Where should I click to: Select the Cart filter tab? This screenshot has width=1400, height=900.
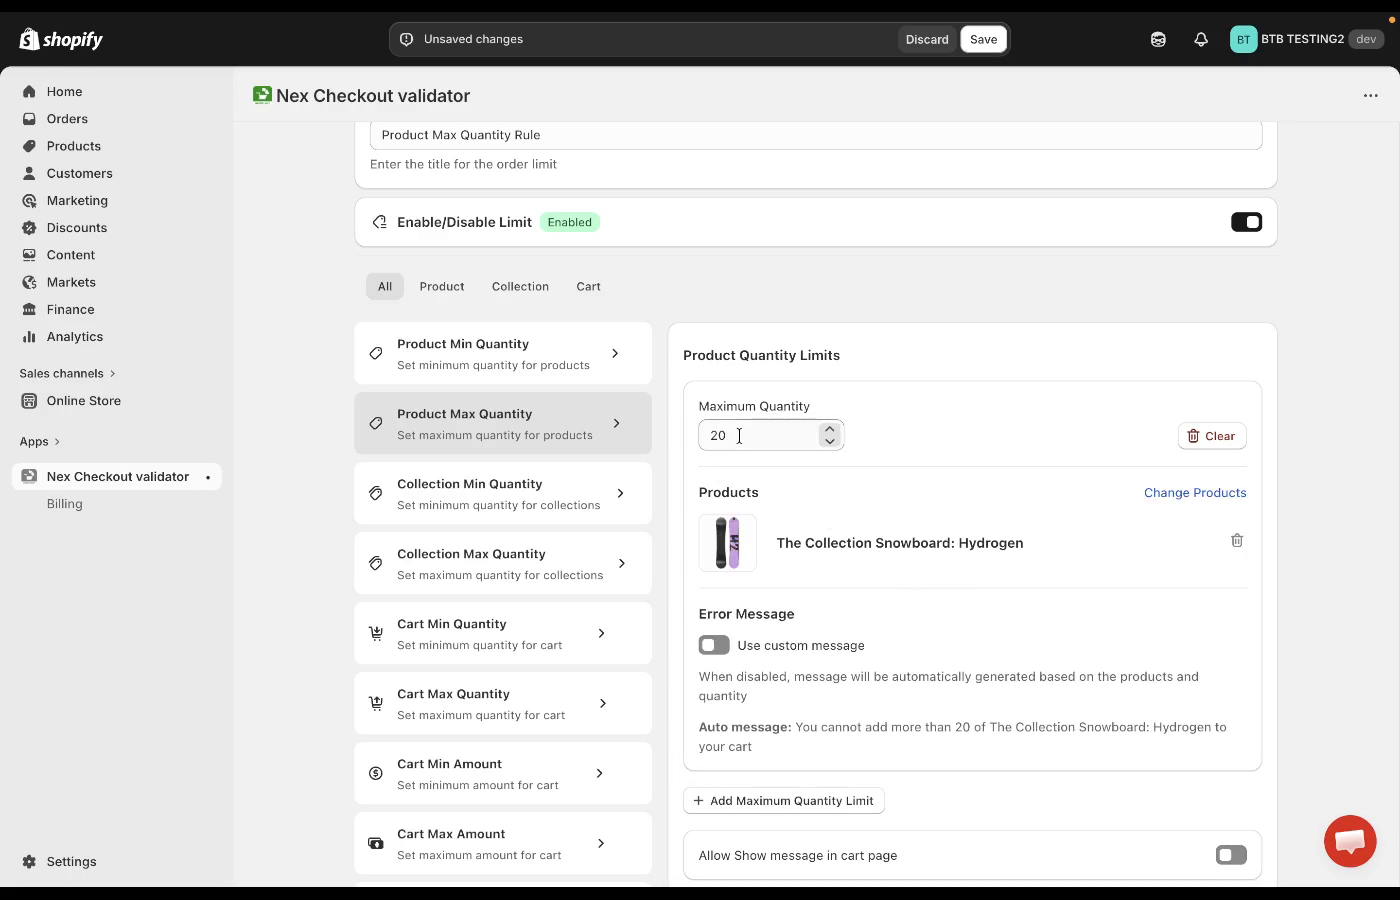coord(588,286)
